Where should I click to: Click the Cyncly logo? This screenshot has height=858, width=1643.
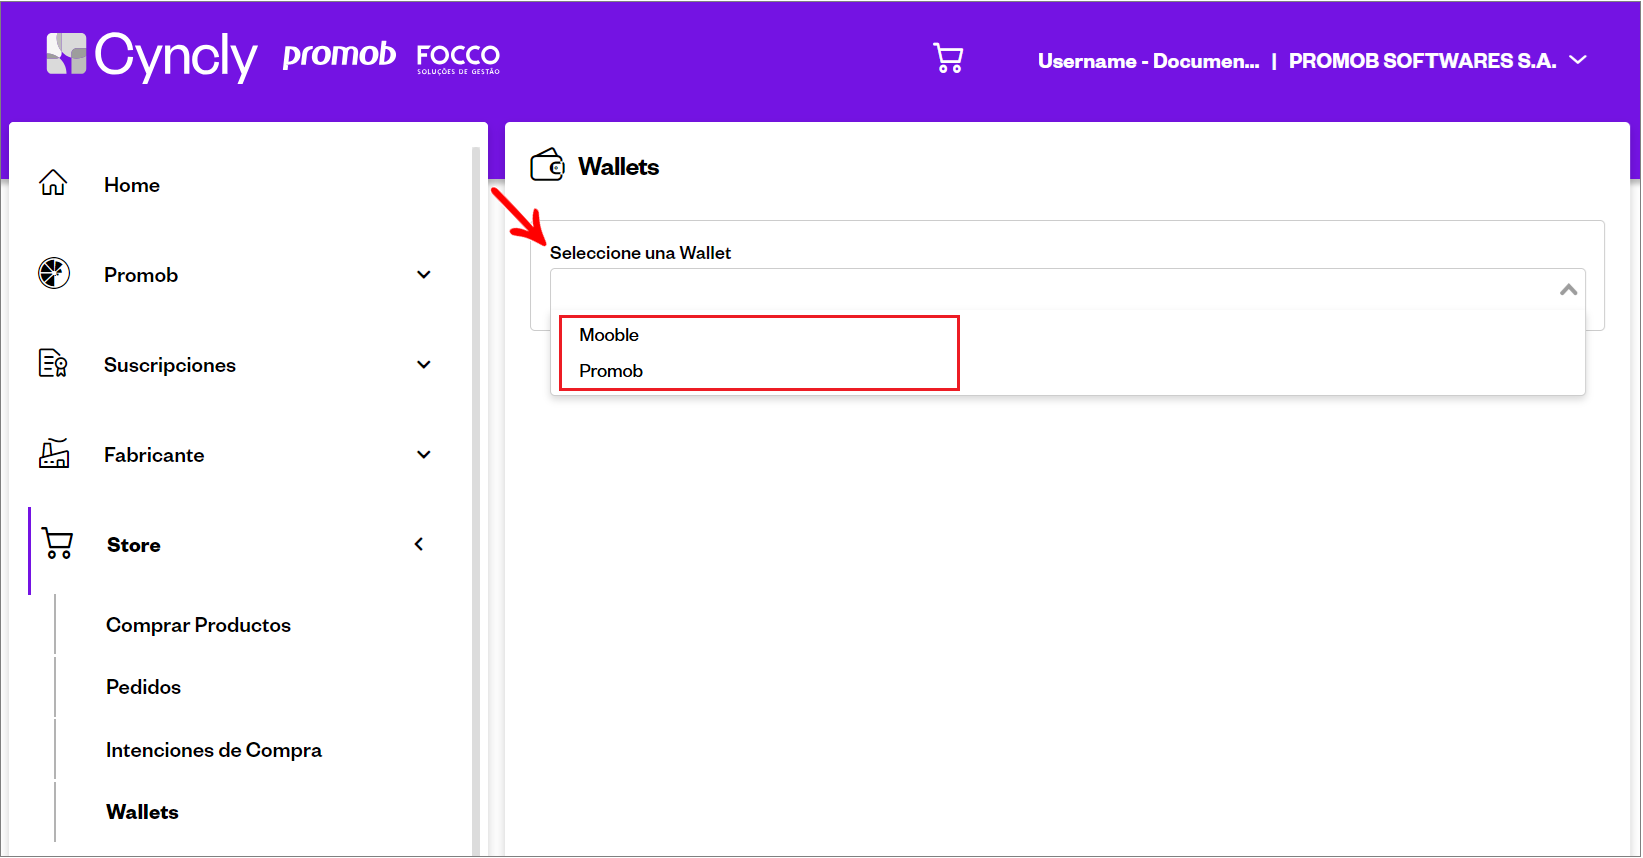(152, 56)
